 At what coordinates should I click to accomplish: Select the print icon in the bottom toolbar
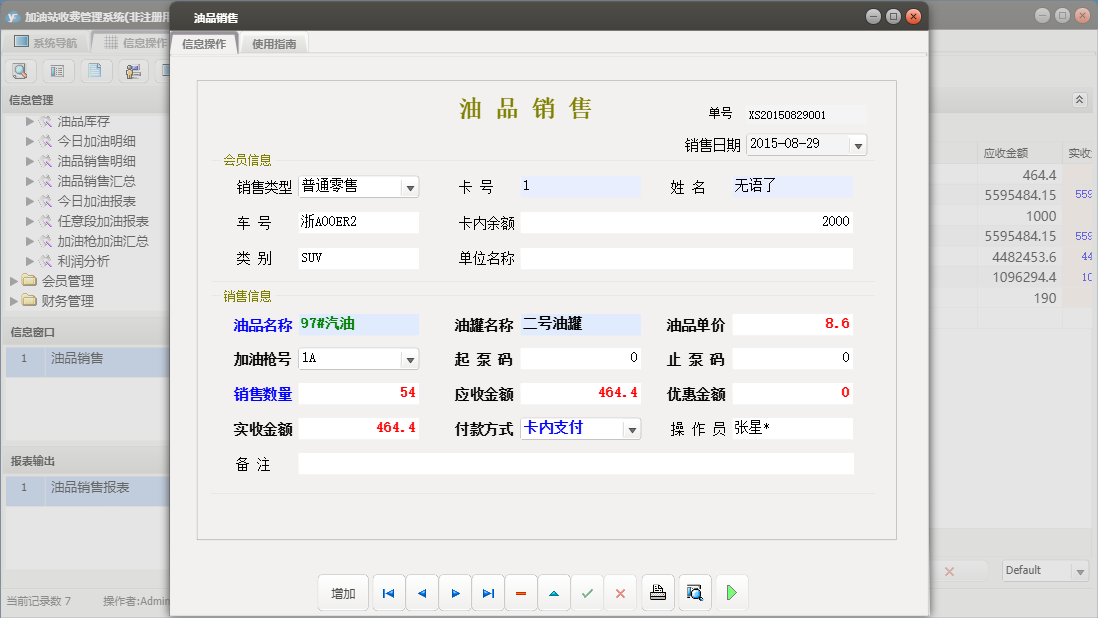click(x=658, y=592)
